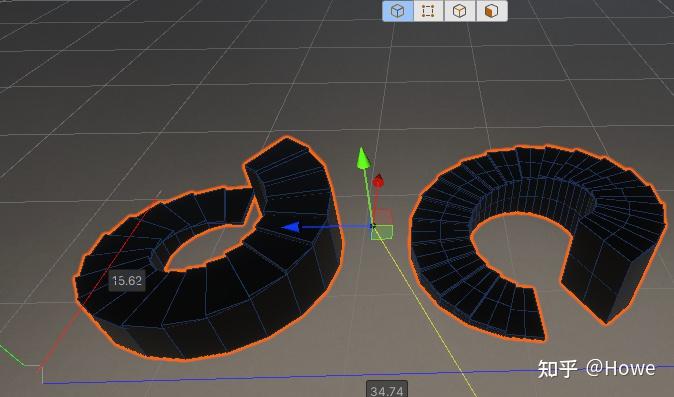Switch to Object selection mode

[x=398, y=11]
